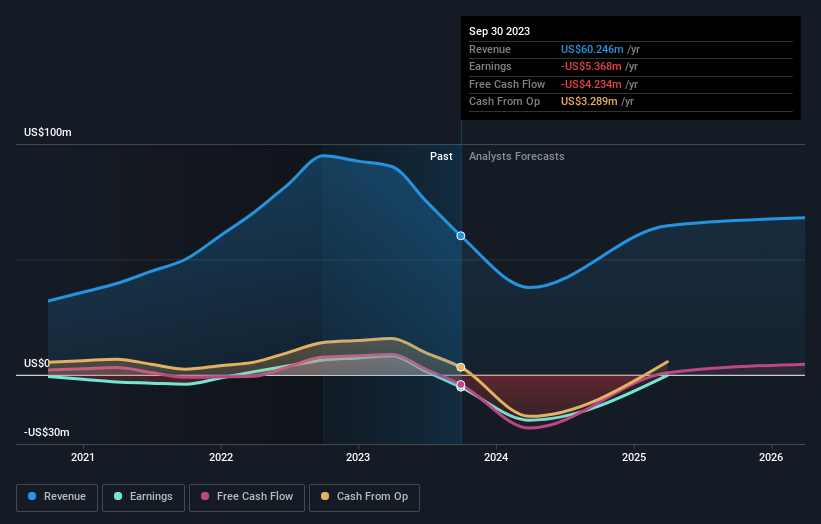
Task: Click the blue Revenue data point marker
Action: pyautogui.click(x=461, y=236)
